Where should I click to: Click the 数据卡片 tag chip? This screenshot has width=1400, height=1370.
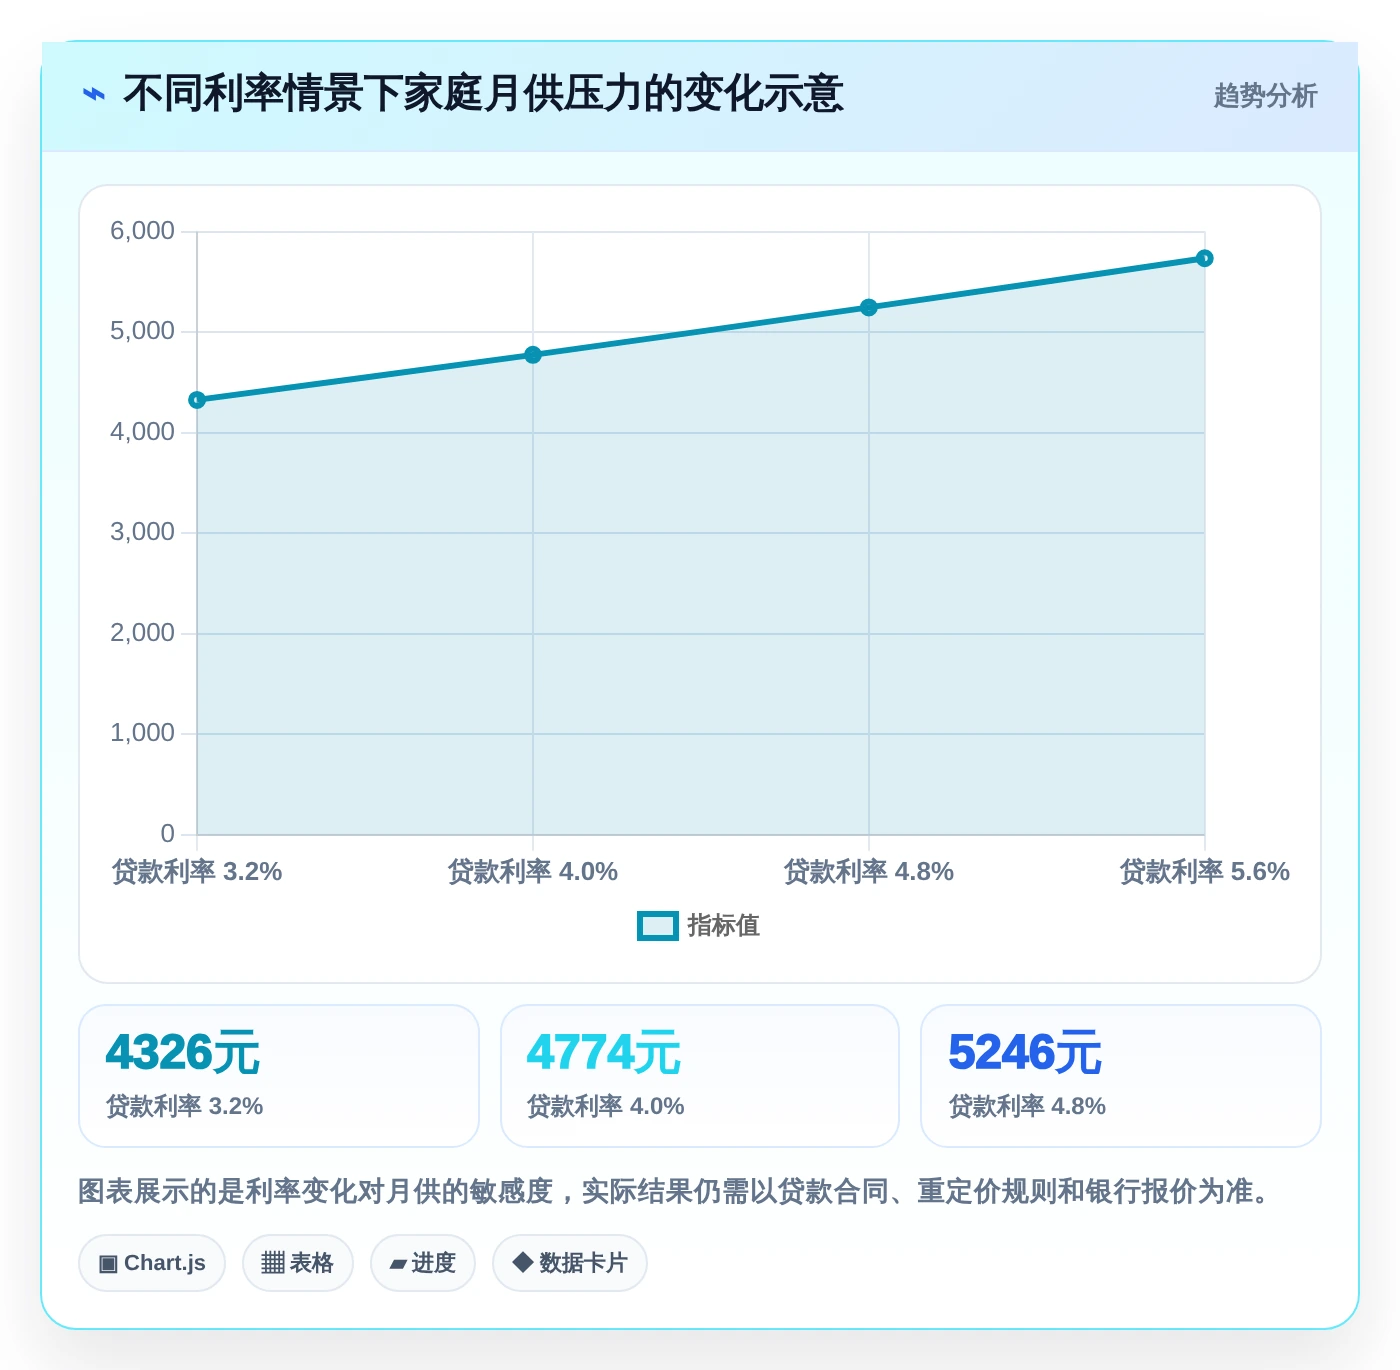[570, 1263]
